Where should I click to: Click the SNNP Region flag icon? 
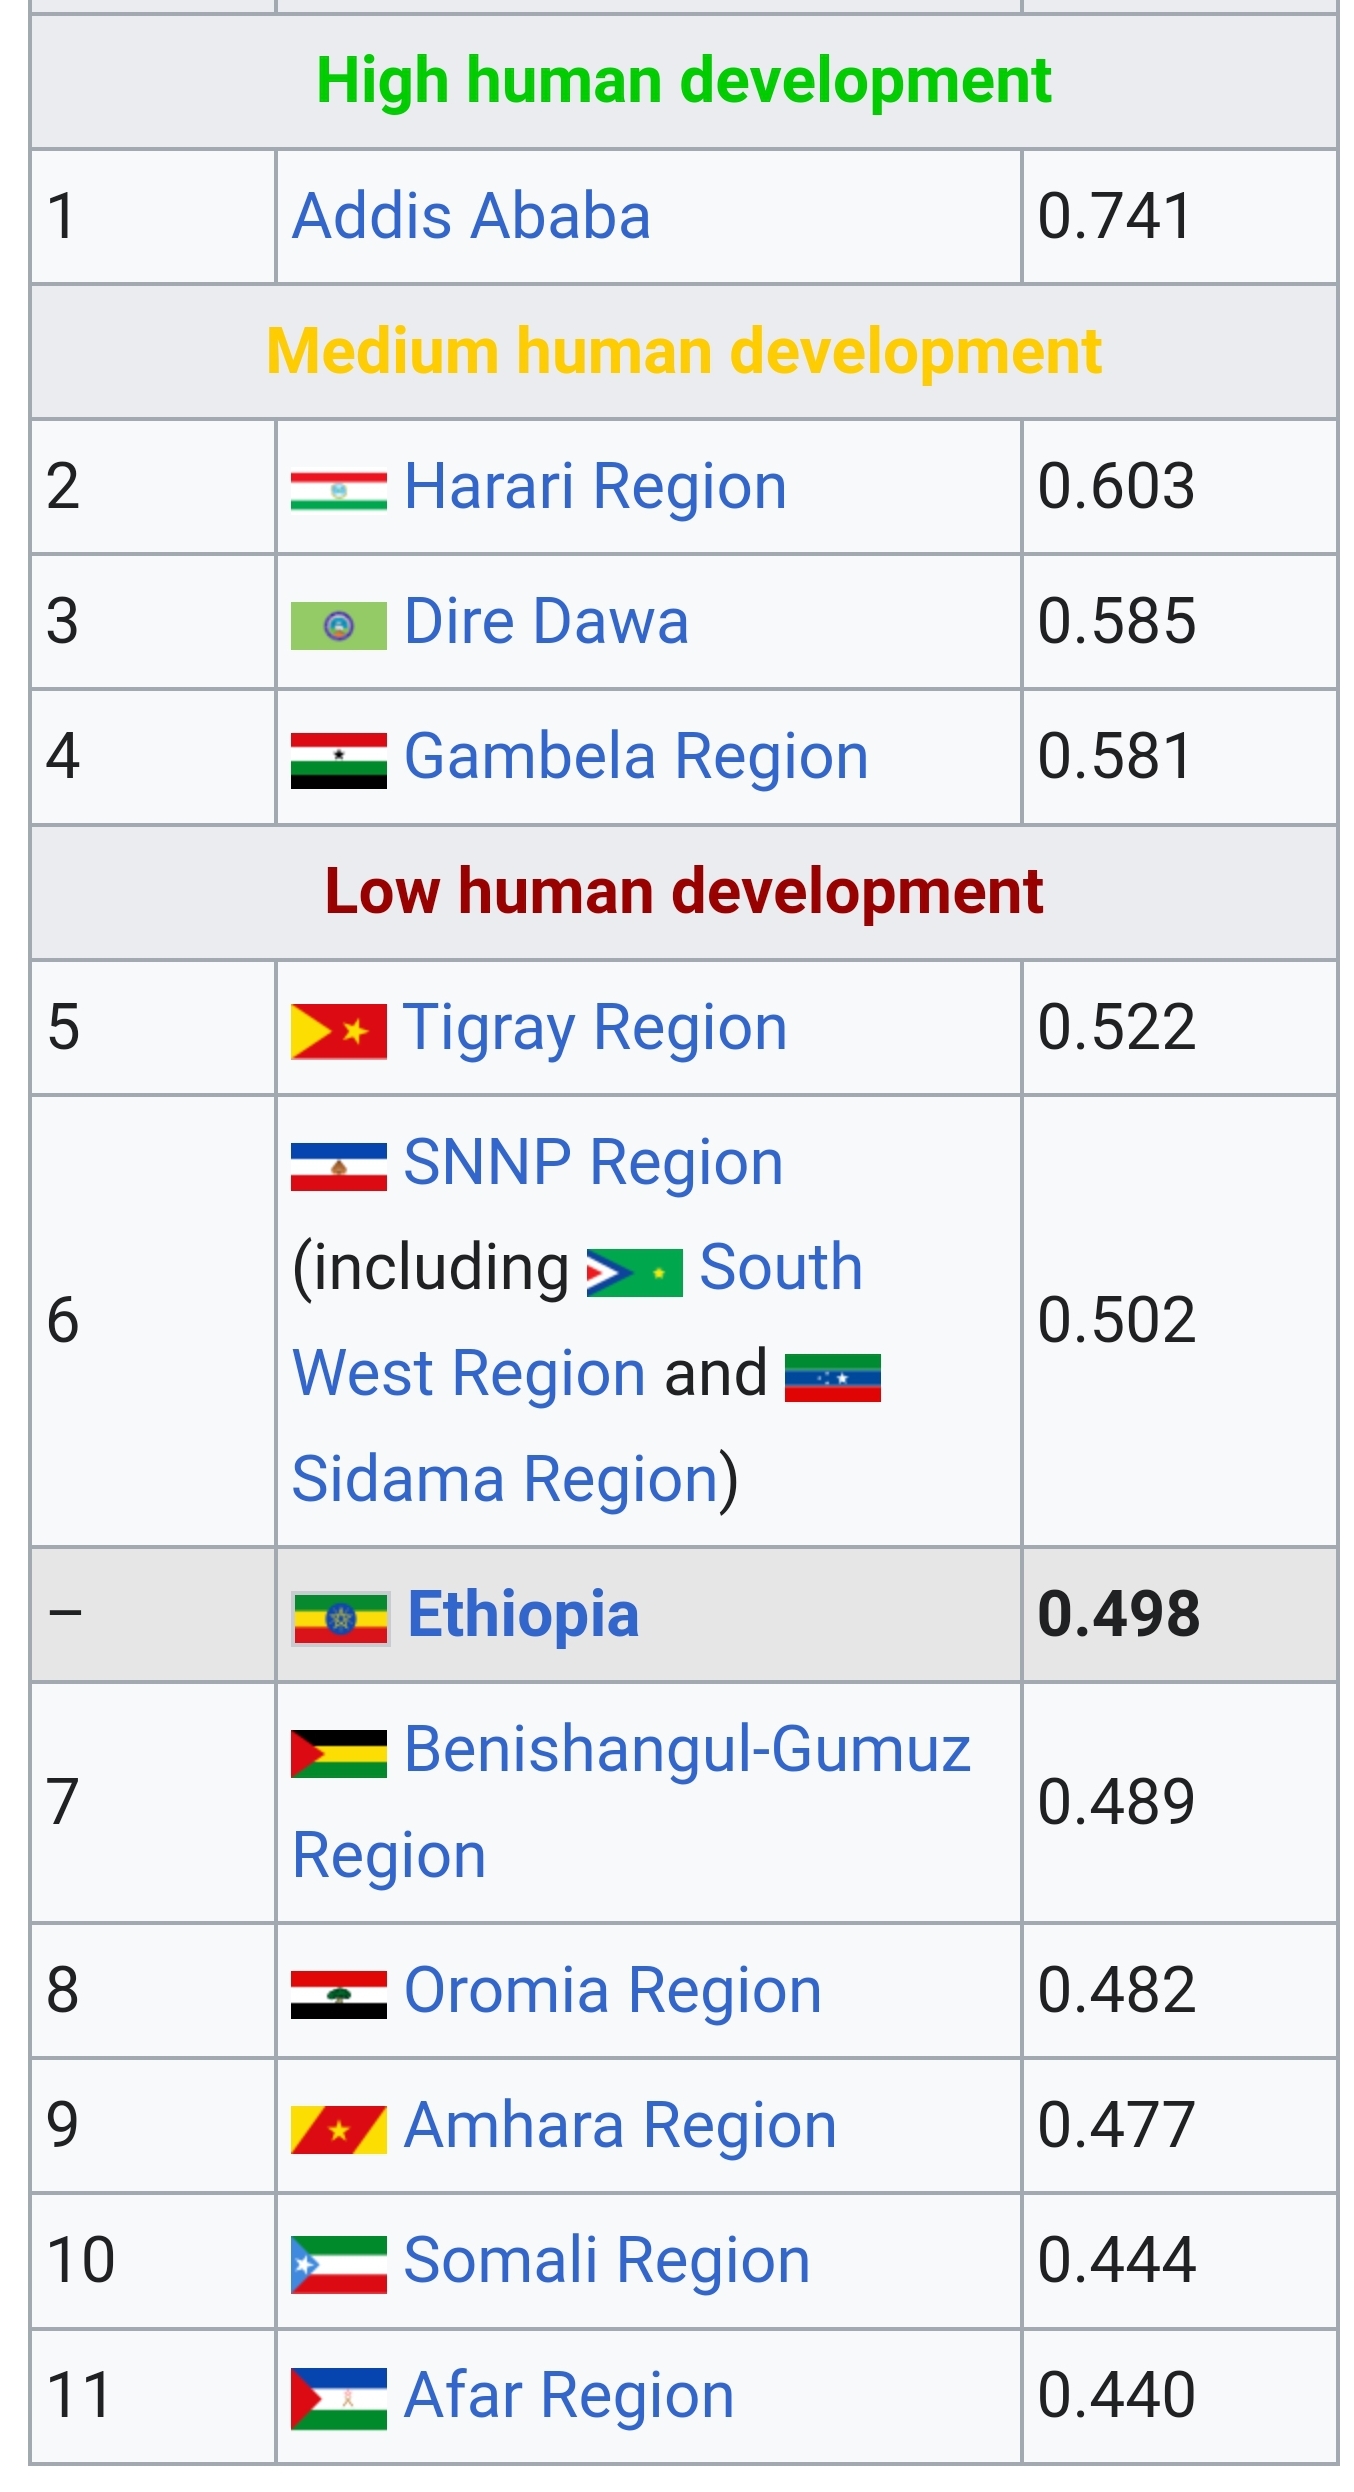[338, 1167]
